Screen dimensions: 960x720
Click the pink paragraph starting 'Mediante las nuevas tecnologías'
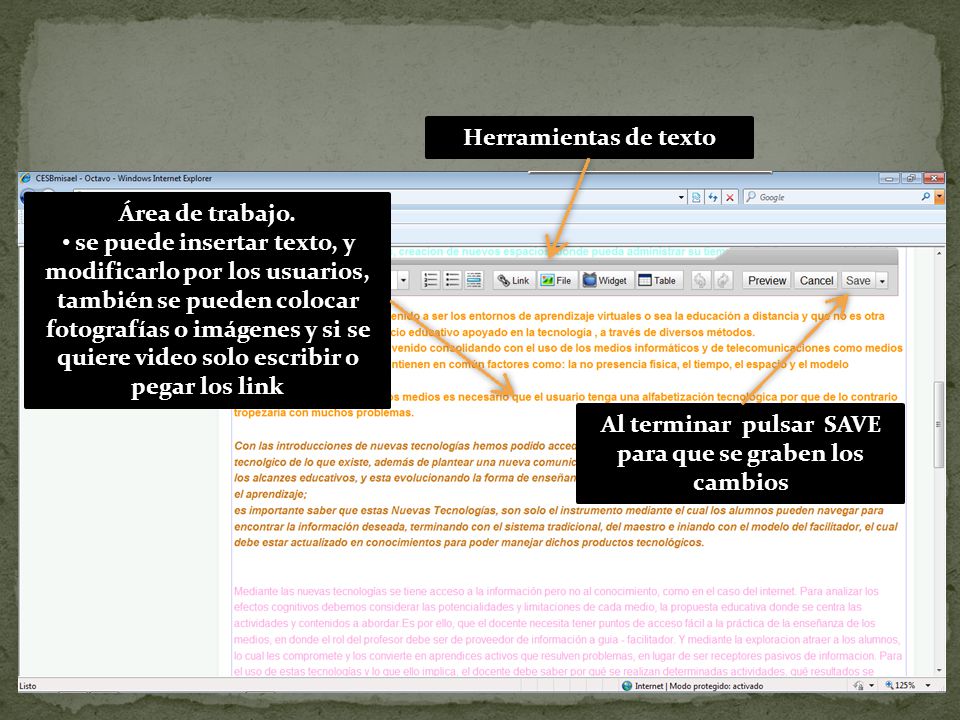tap(568, 631)
